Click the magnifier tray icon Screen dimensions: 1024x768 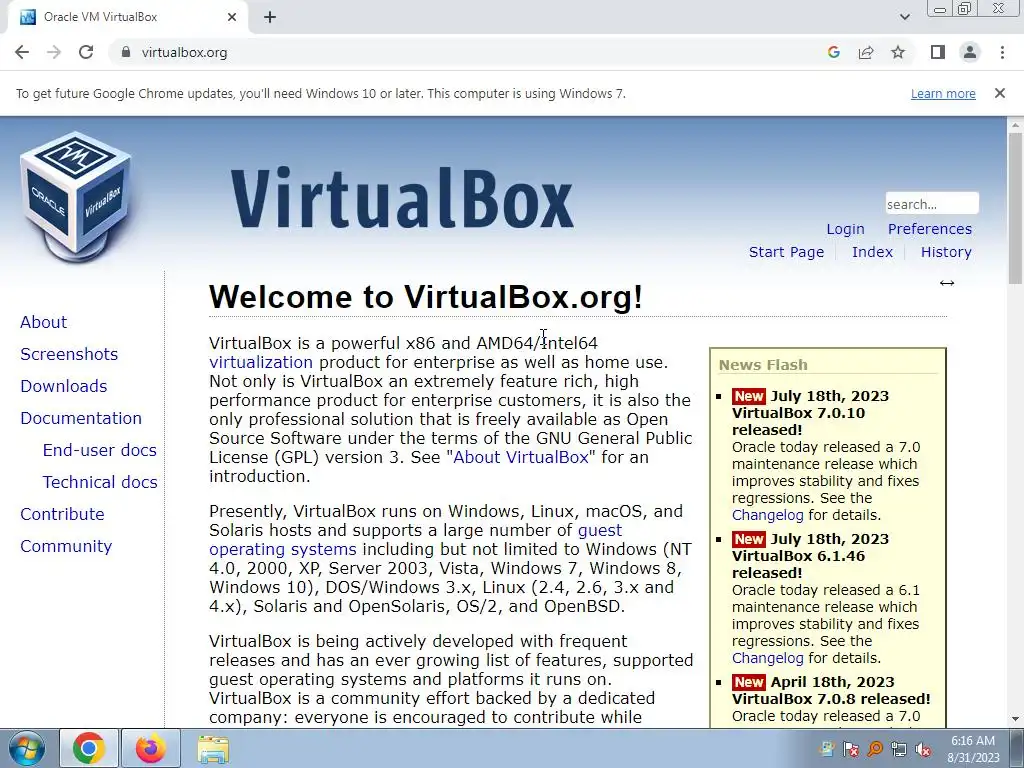[x=875, y=749]
